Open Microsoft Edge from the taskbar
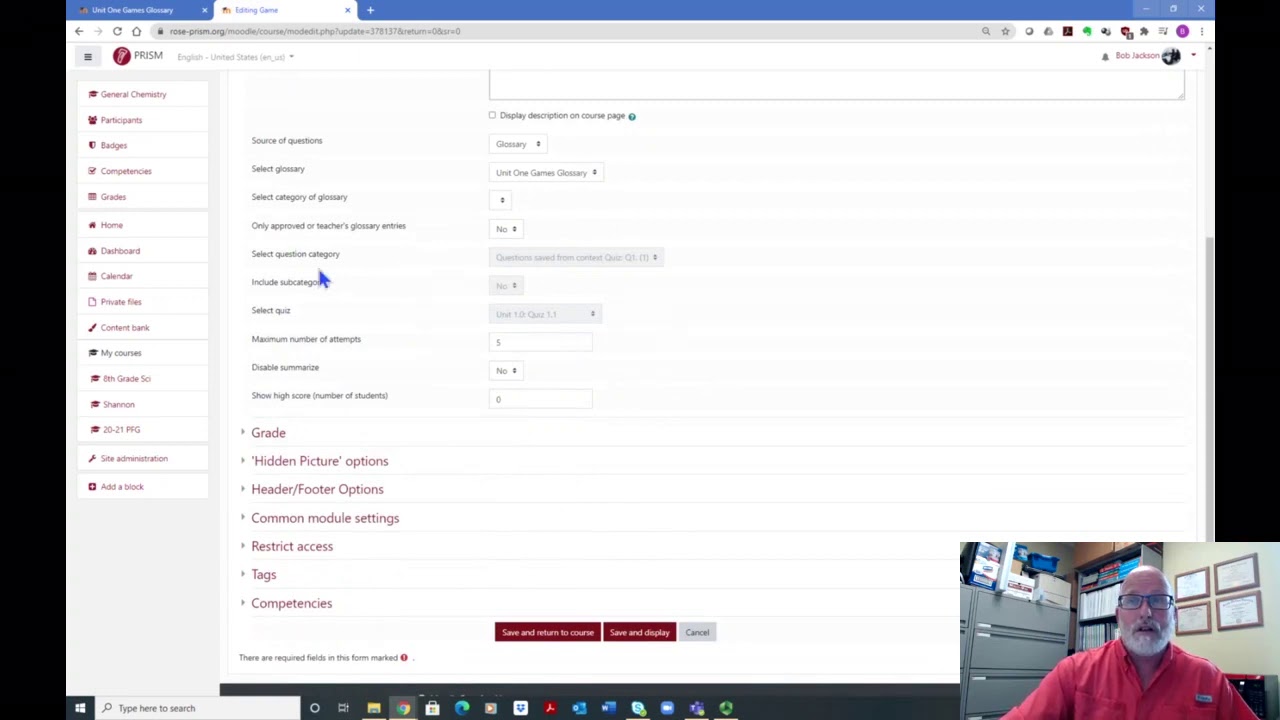The height and width of the screenshot is (720, 1280). (461, 708)
